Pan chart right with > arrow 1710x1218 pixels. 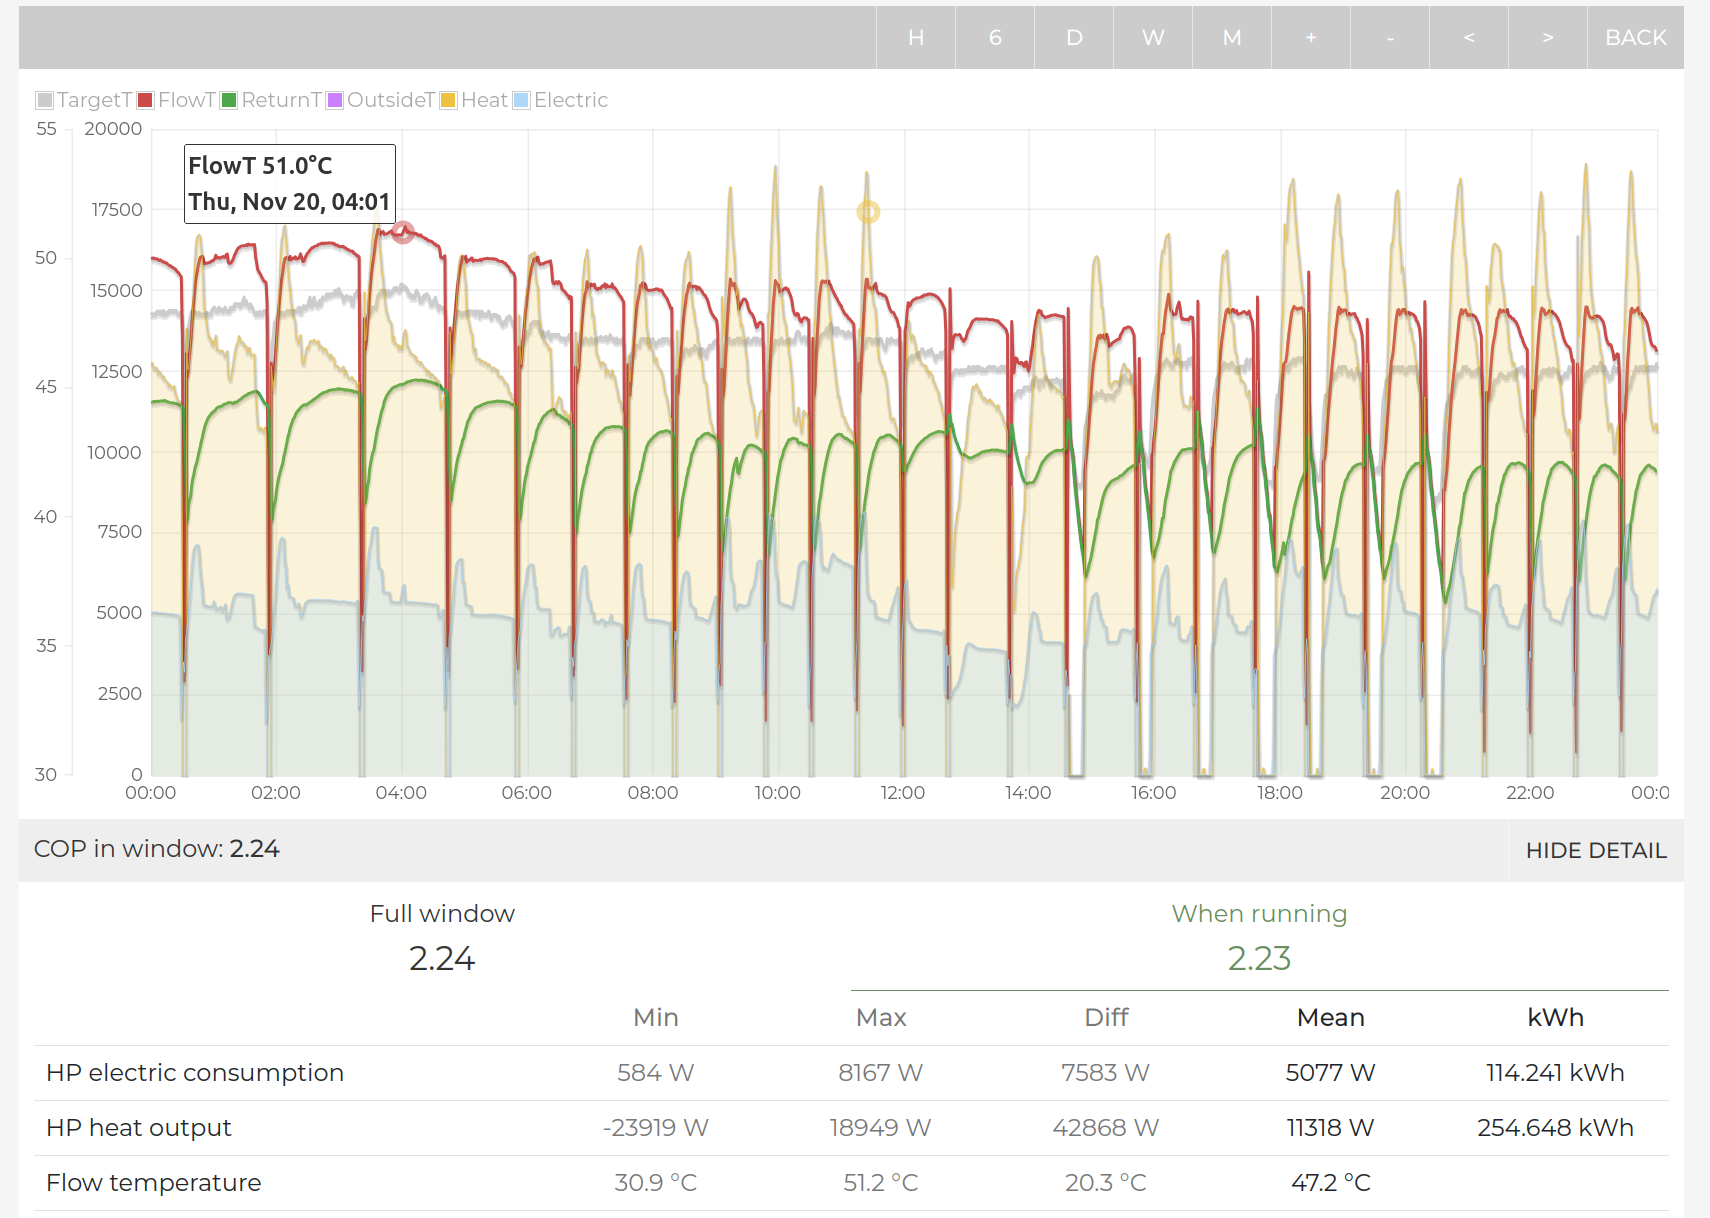pos(1547,38)
